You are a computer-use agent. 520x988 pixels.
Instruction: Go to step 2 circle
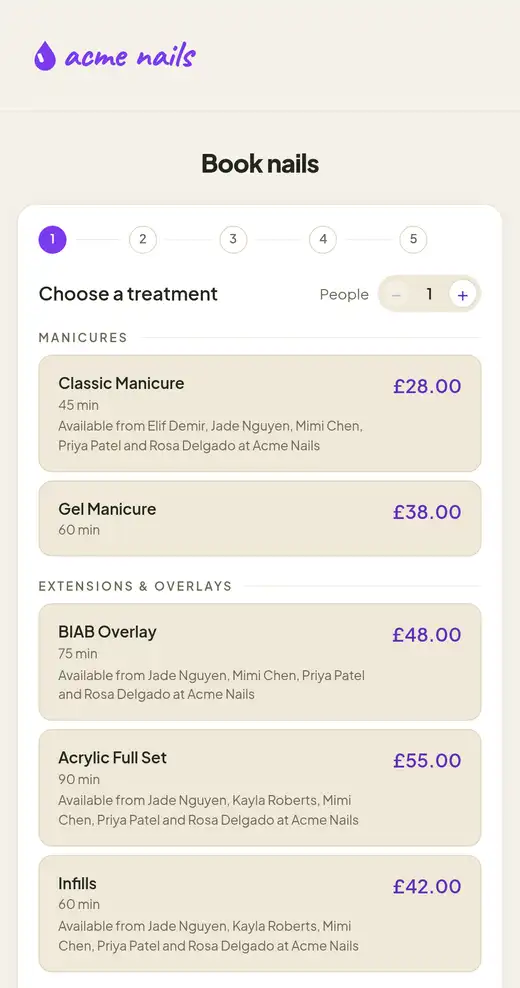pyautogui.click(x=142, y=239)
